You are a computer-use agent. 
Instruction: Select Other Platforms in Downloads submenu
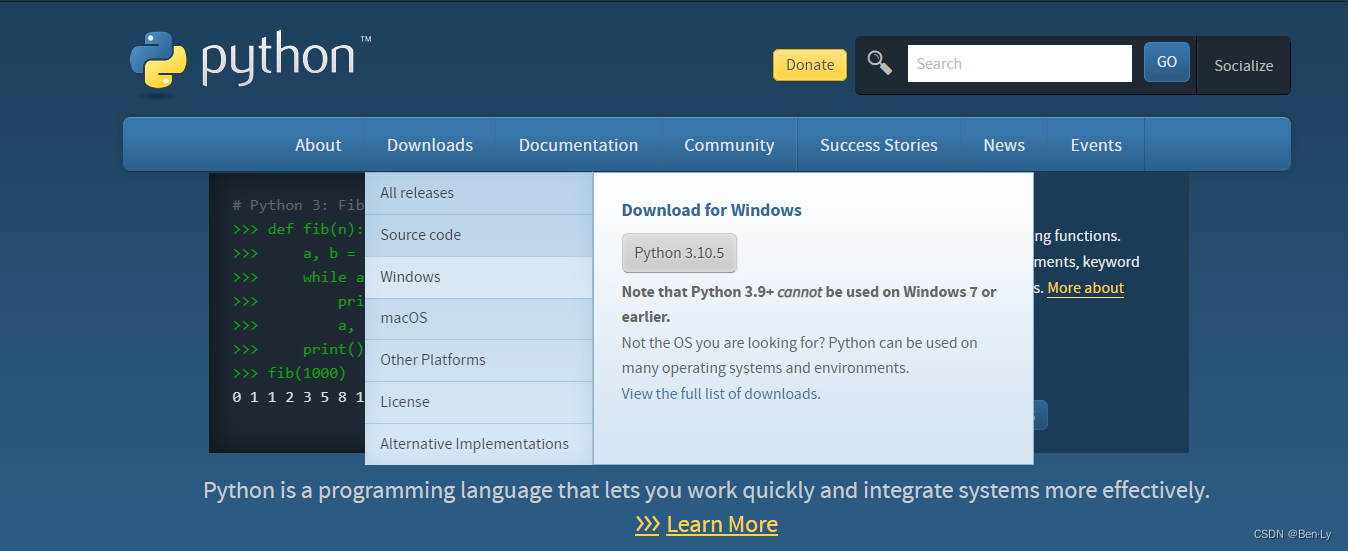pyautogui.click(x=479, y=360)
